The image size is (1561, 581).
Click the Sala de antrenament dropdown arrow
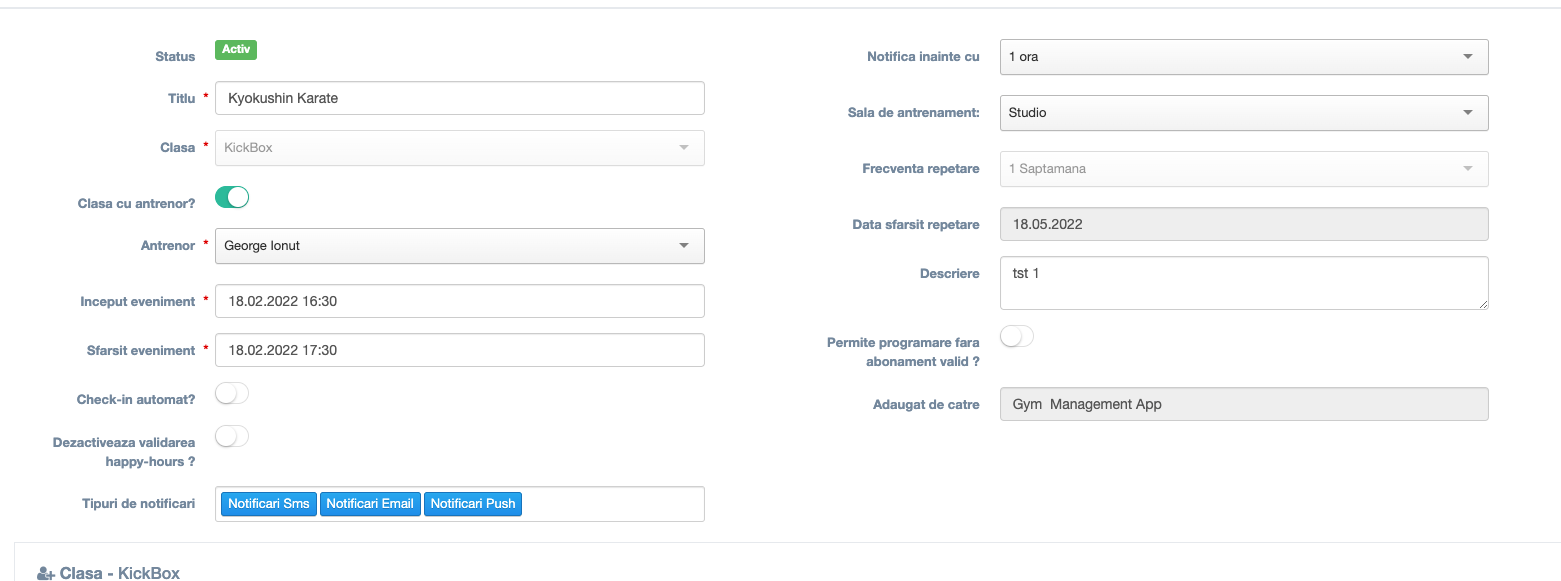[x=1468, y=113]
